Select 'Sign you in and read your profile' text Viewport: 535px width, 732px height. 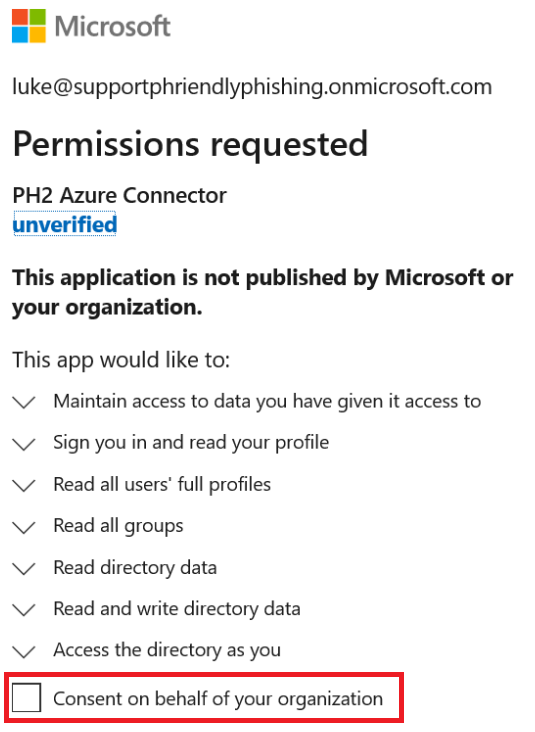click(191, 443)
